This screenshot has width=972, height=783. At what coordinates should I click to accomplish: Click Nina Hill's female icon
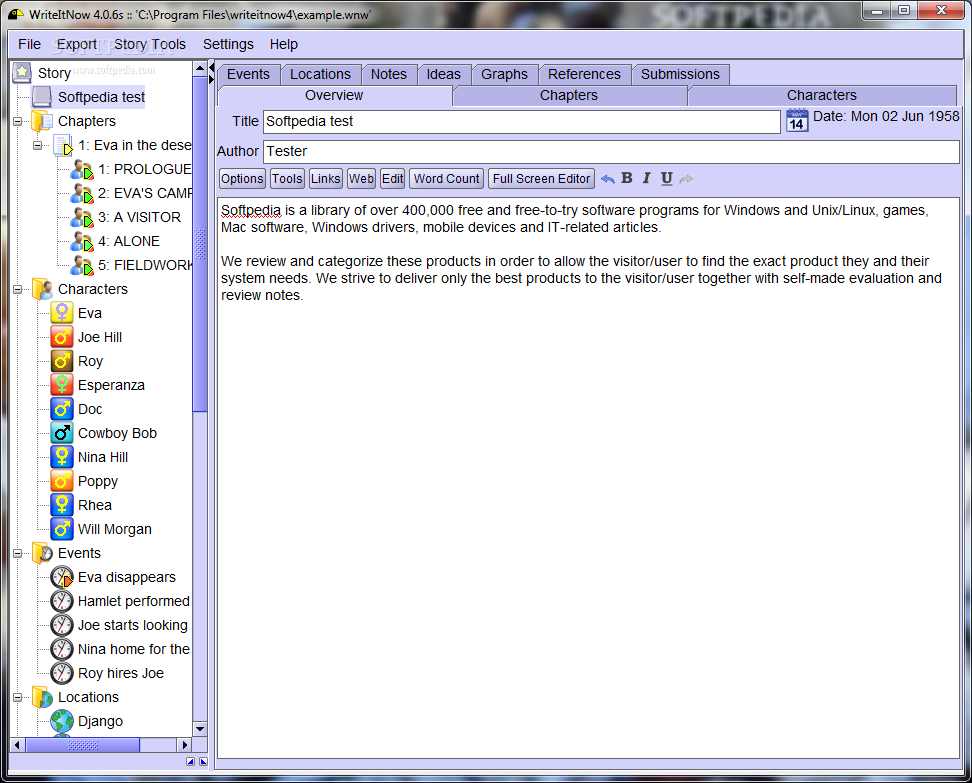coord(62,457)
